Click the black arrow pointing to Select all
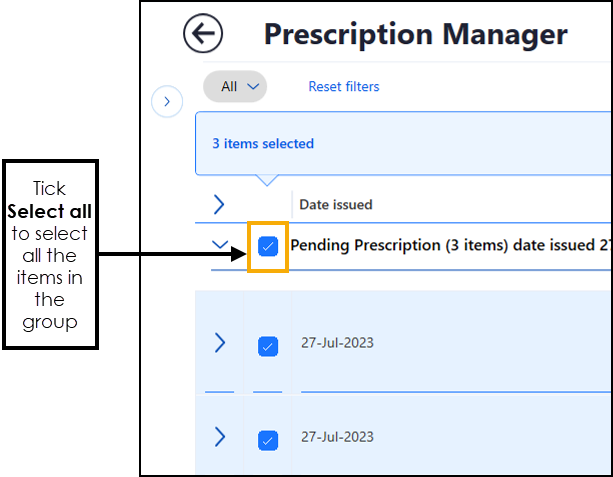The height and width of the screenshot is (477, 613). [170, 254]
